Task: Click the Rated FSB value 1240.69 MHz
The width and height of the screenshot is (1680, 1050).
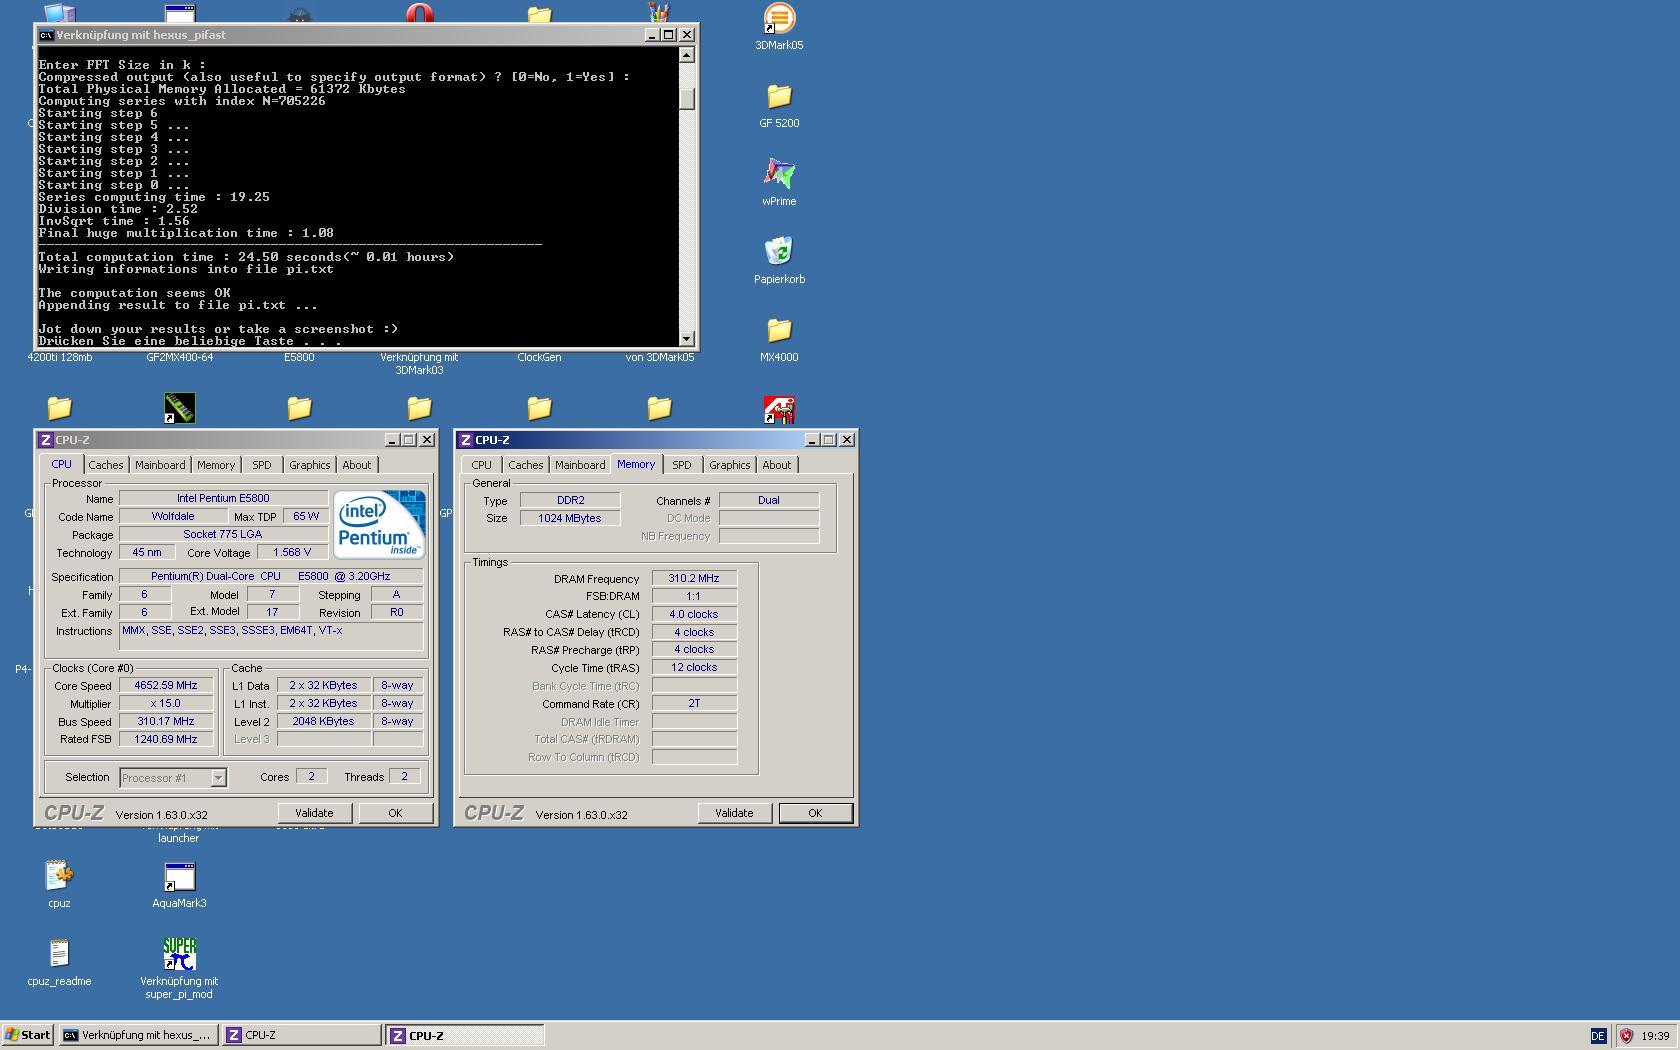Action: 166,740
